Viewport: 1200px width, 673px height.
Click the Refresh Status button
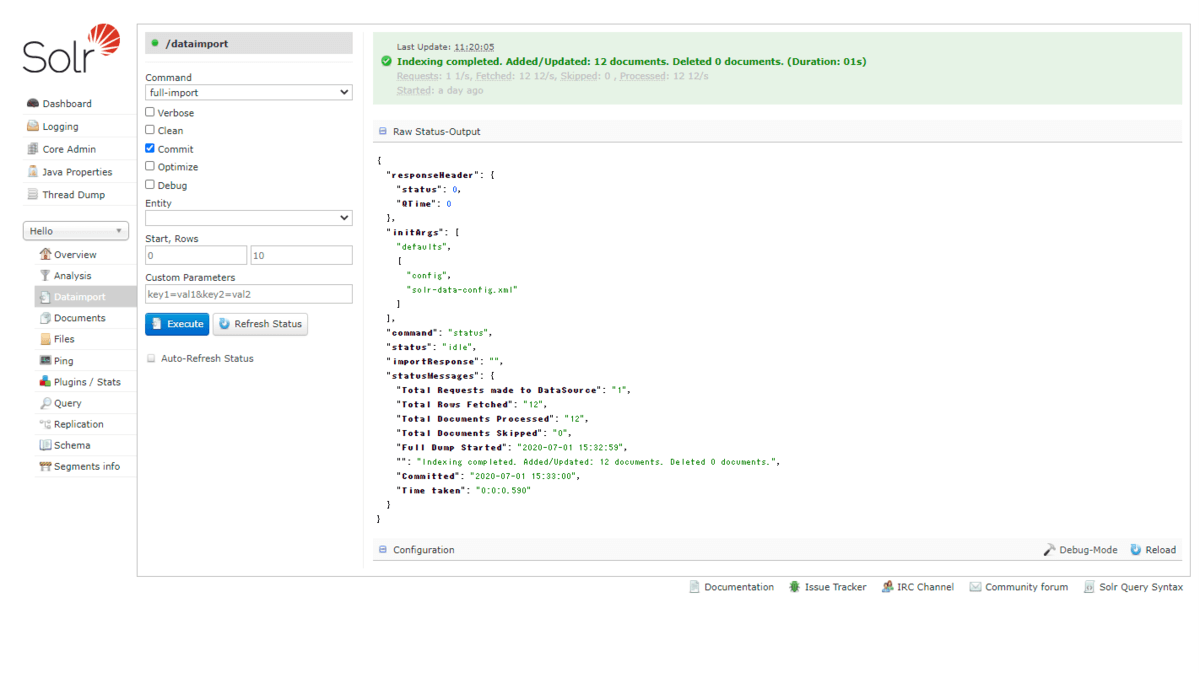(260, 324)
